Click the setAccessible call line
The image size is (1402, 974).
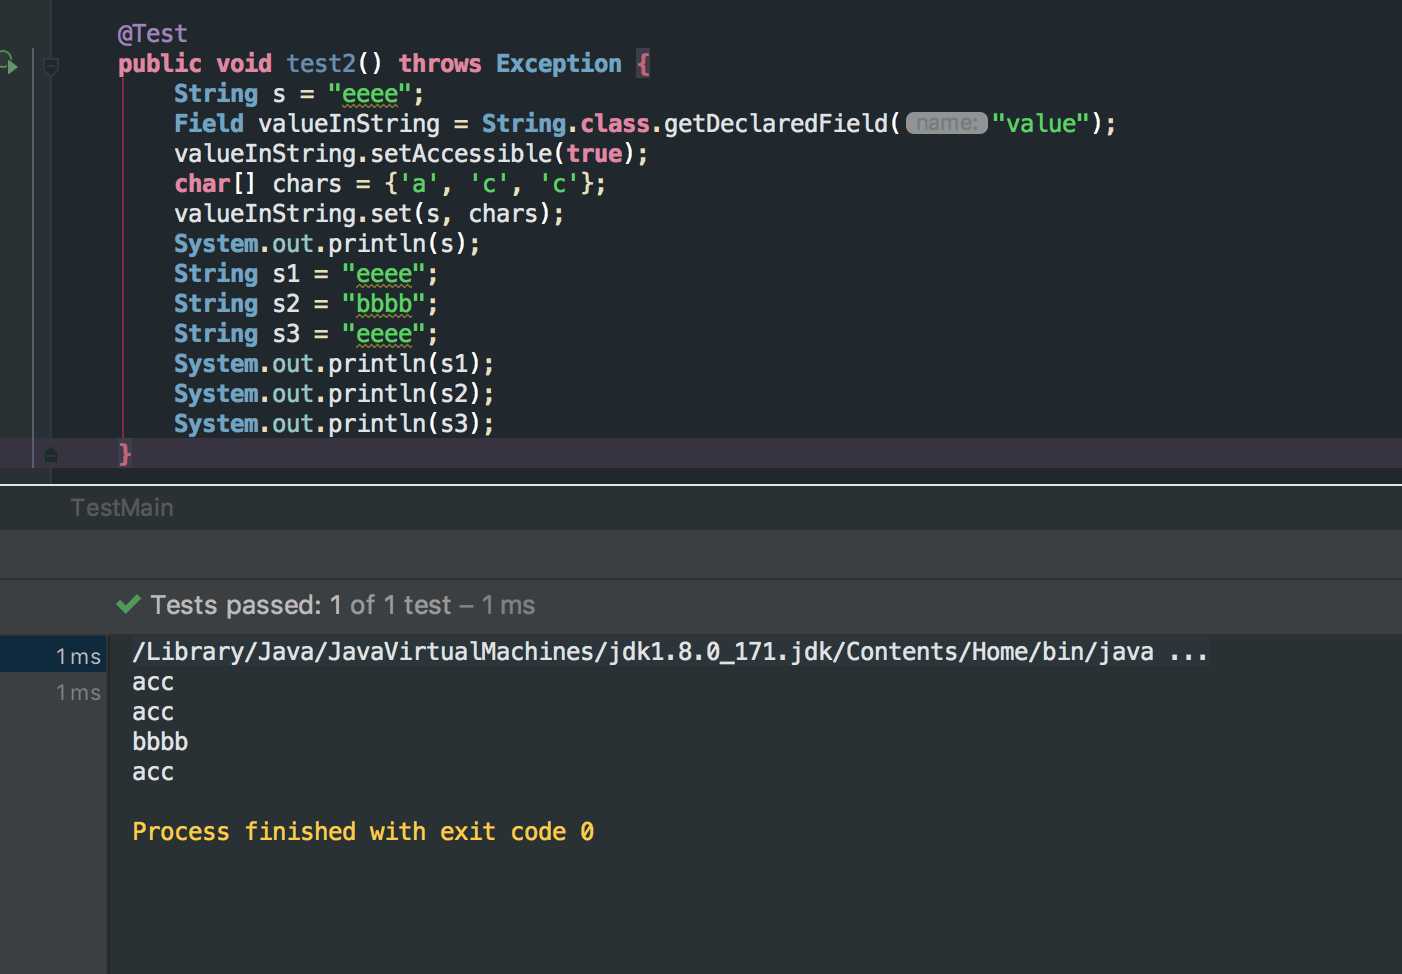[411, 154]
